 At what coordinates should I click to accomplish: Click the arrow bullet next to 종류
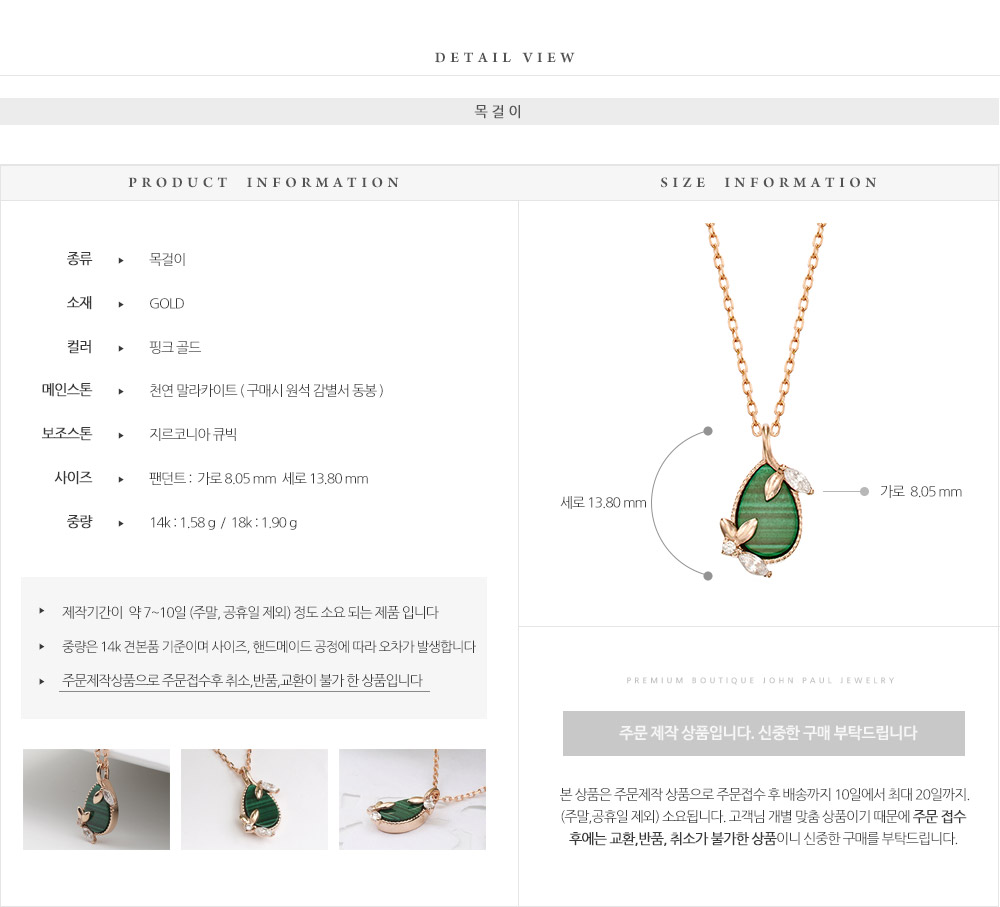coord(121,260)
